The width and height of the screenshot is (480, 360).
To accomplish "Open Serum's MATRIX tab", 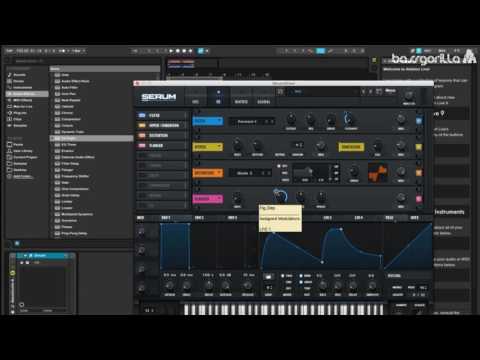I will point(241,101).
